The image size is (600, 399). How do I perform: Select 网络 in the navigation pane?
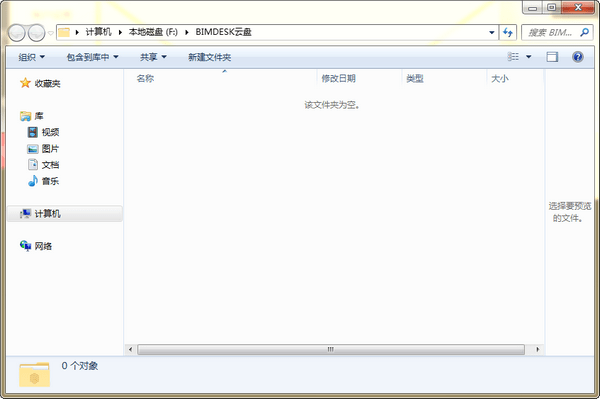tap(43, 246)
